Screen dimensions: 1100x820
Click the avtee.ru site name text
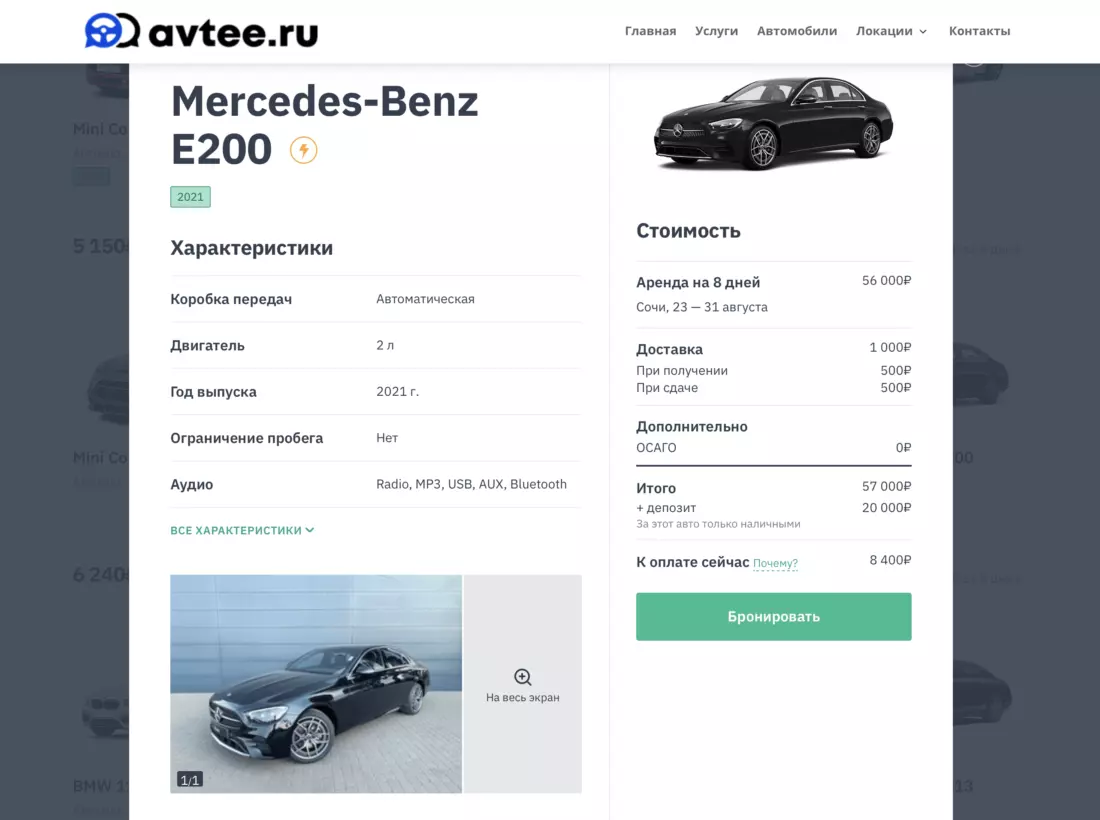(x=233, y=33)
